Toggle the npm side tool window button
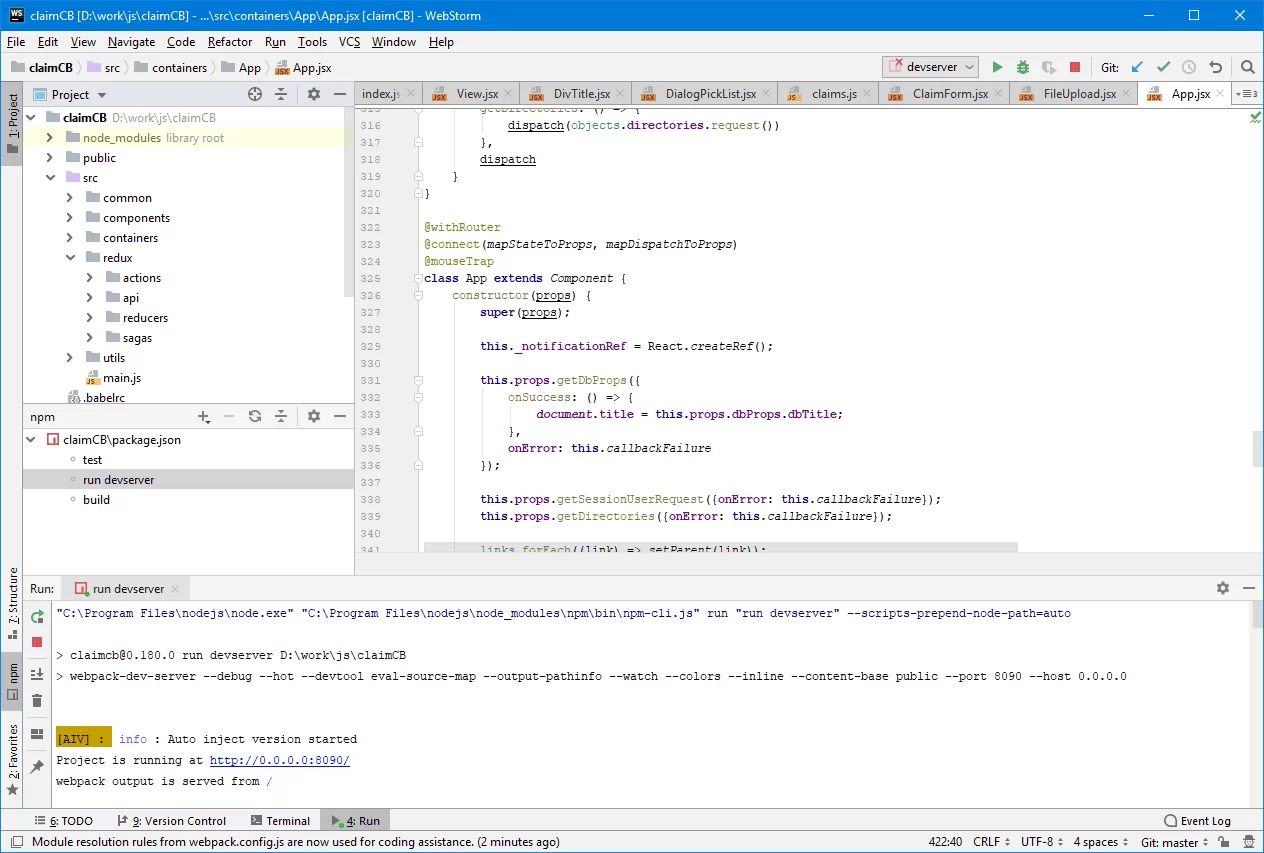1264x853 pixels. click(x=12, y=679)
